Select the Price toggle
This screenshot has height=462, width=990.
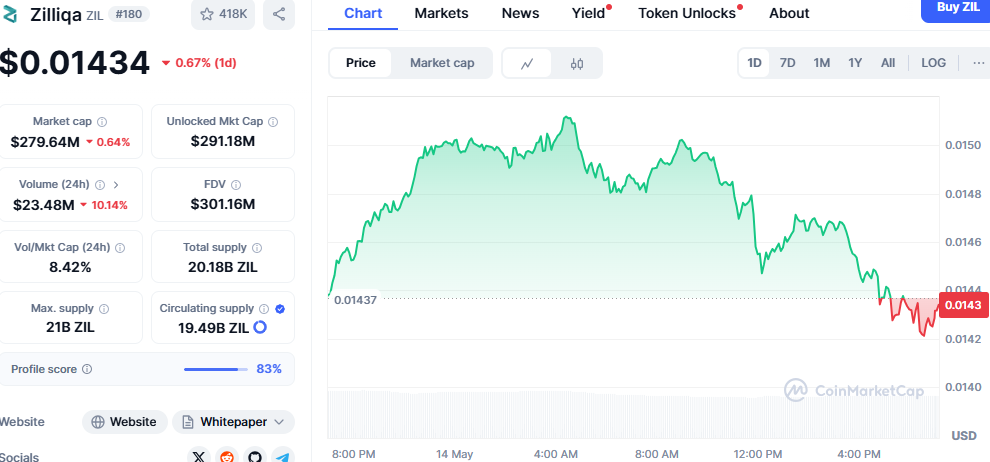click(361, 63)
